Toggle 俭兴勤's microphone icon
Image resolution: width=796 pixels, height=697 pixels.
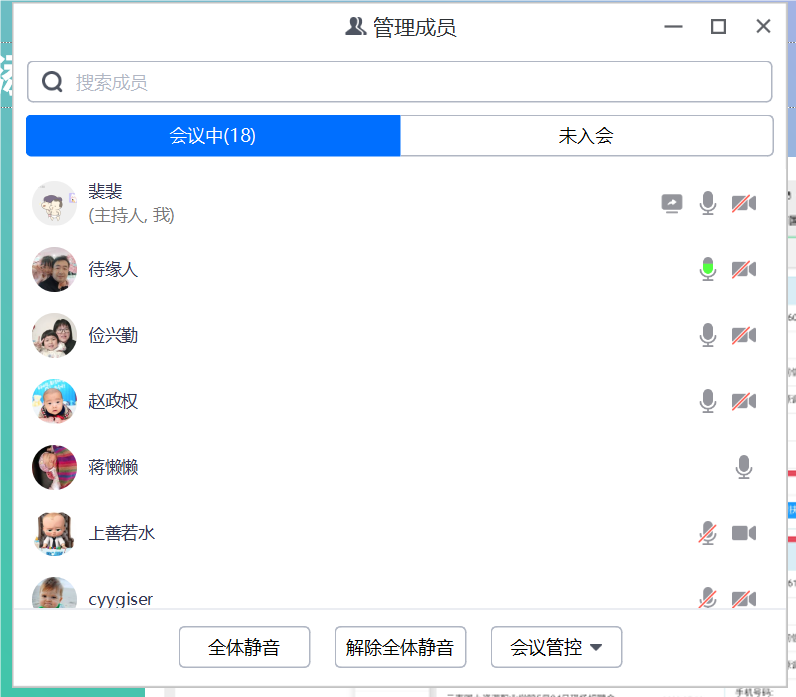point(708,335)
